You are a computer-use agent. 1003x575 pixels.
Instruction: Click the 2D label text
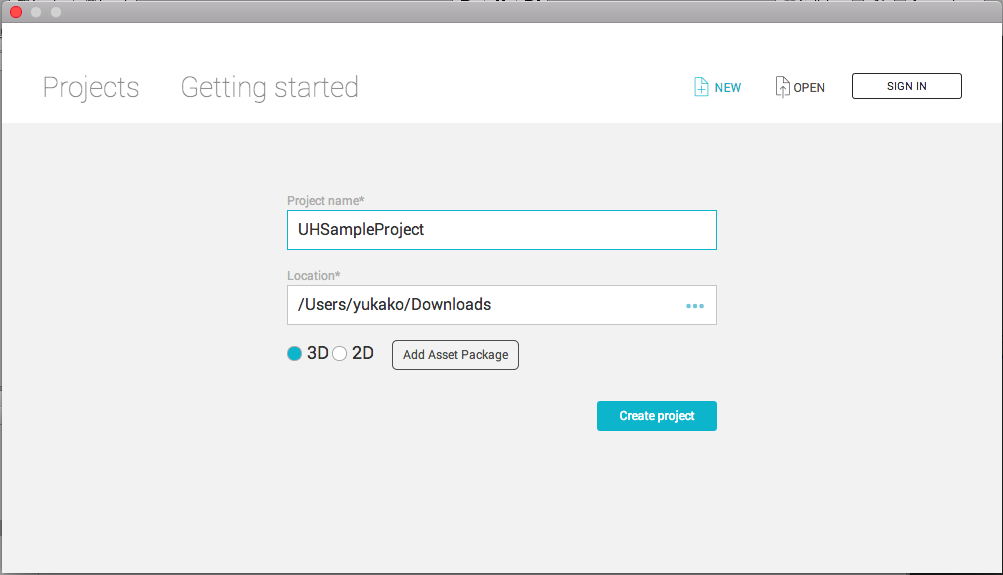pos(363,353)
